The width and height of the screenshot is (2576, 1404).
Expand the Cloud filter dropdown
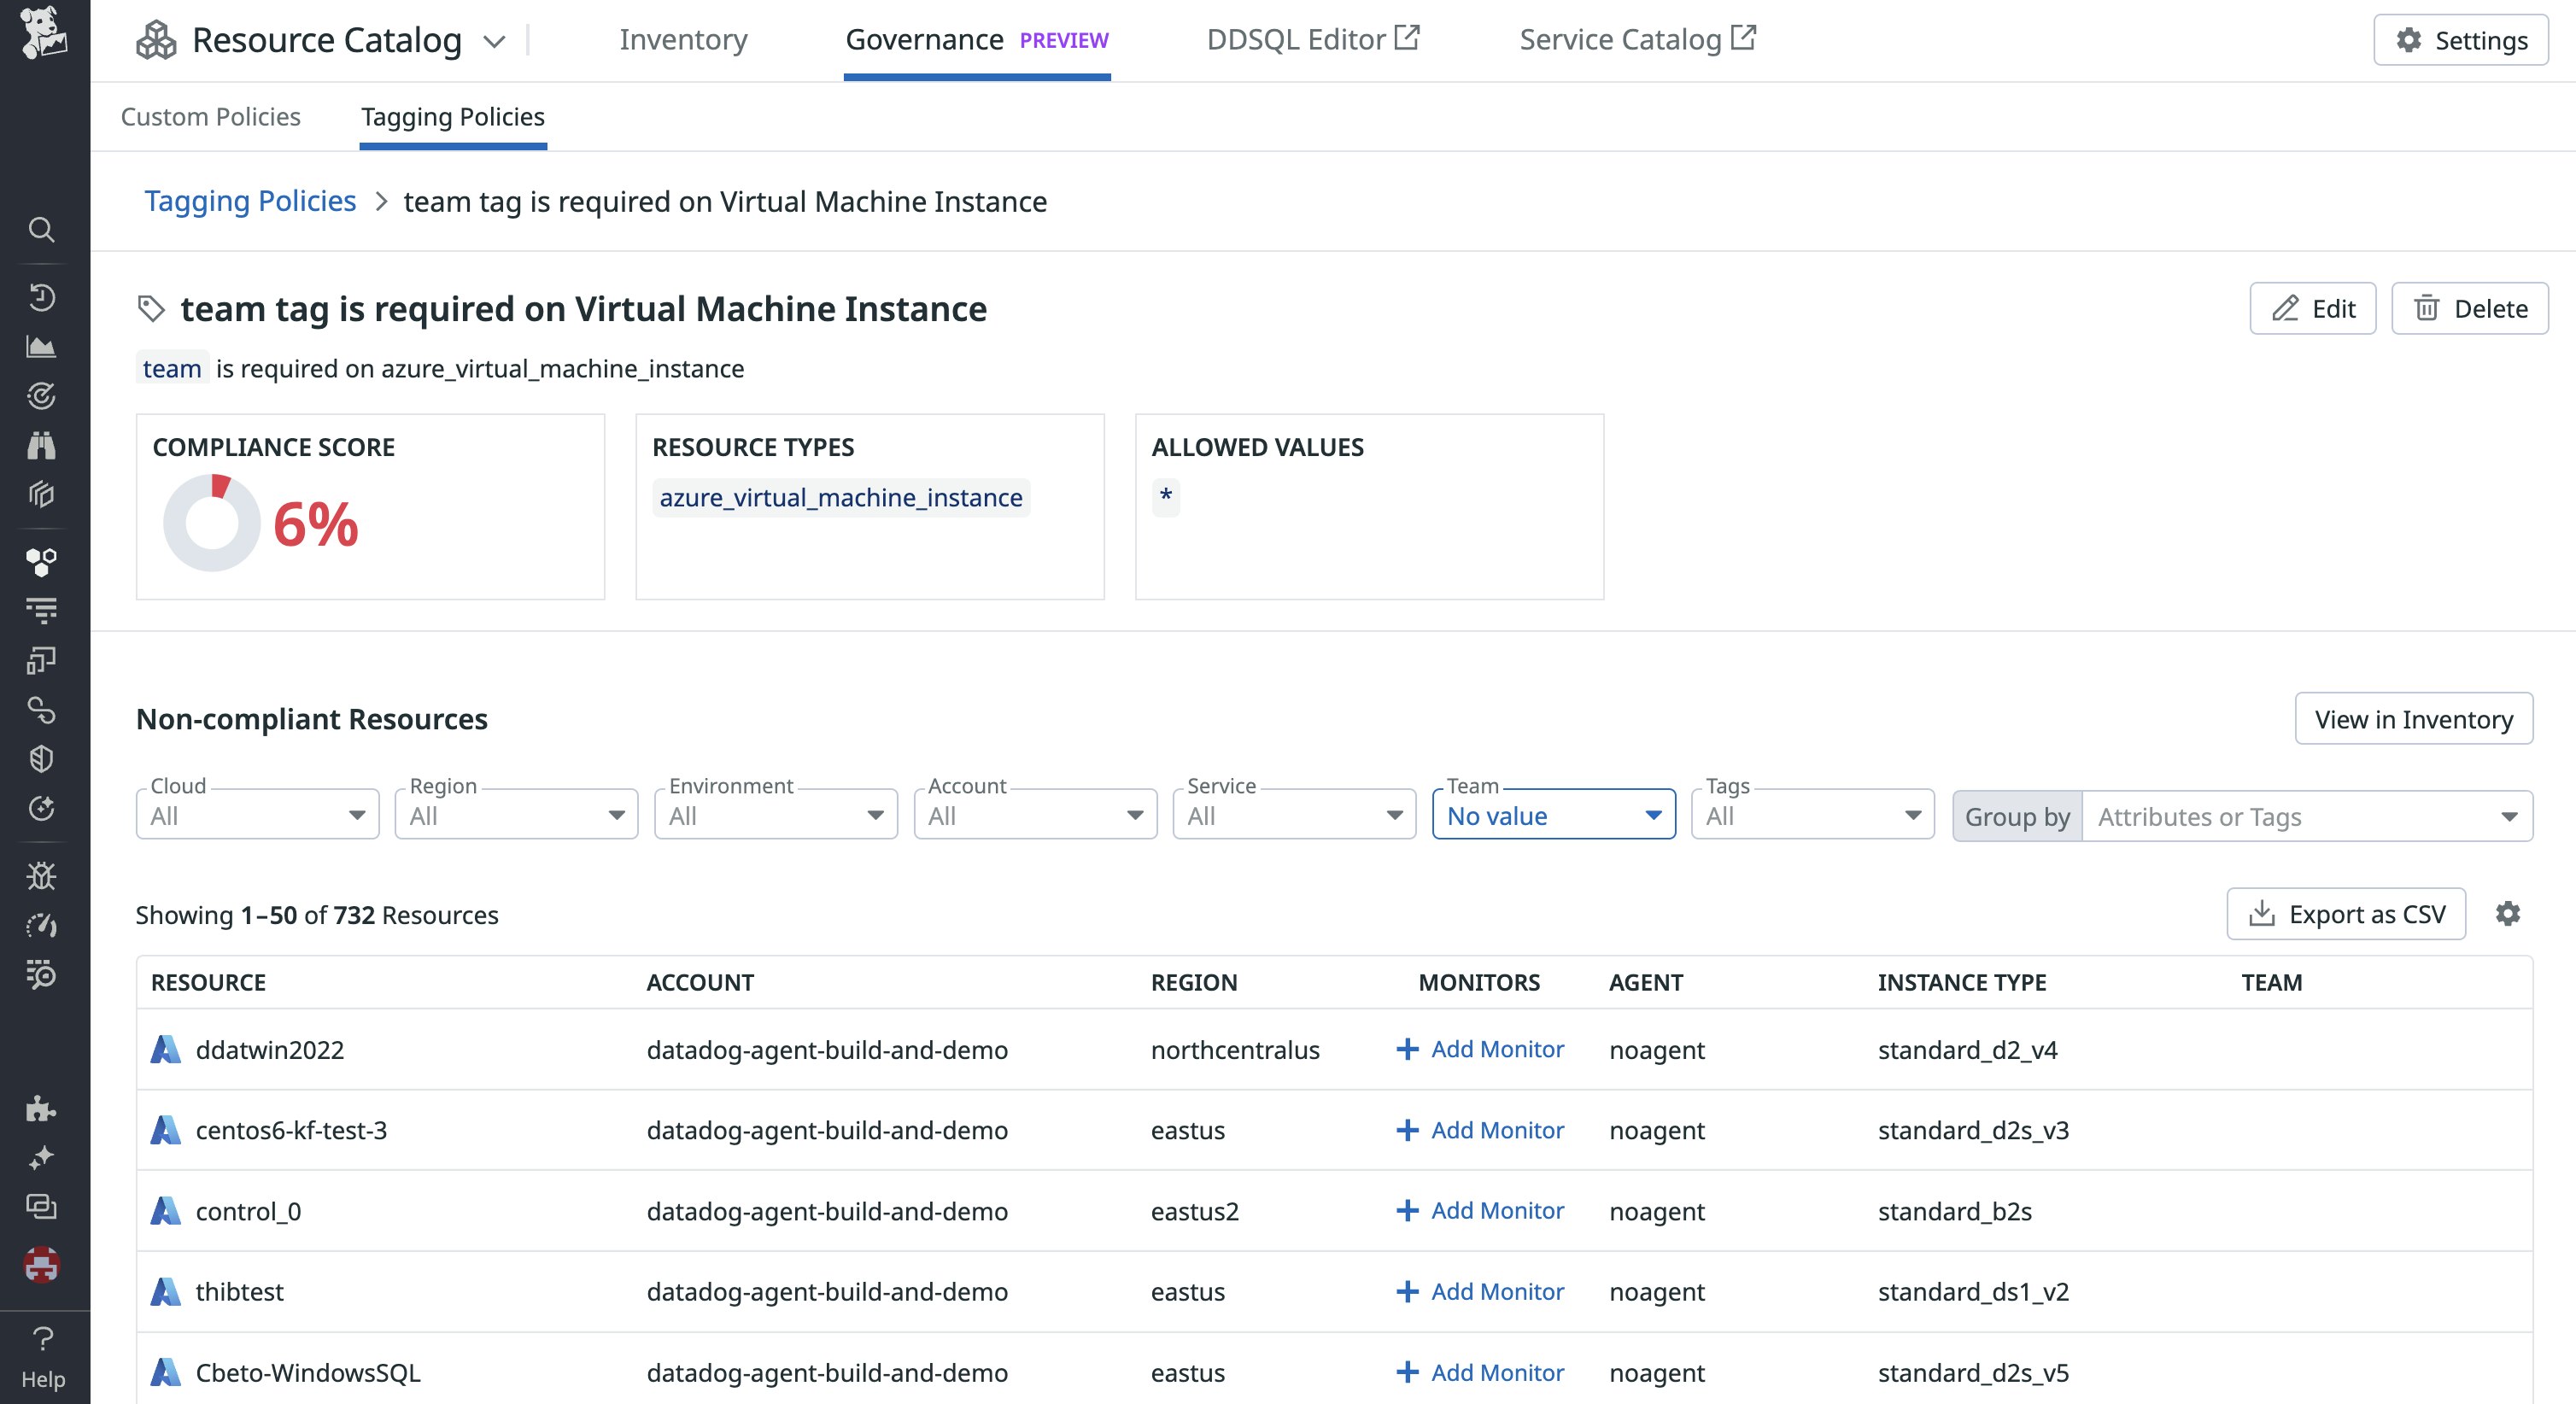(x=257, y=816)
